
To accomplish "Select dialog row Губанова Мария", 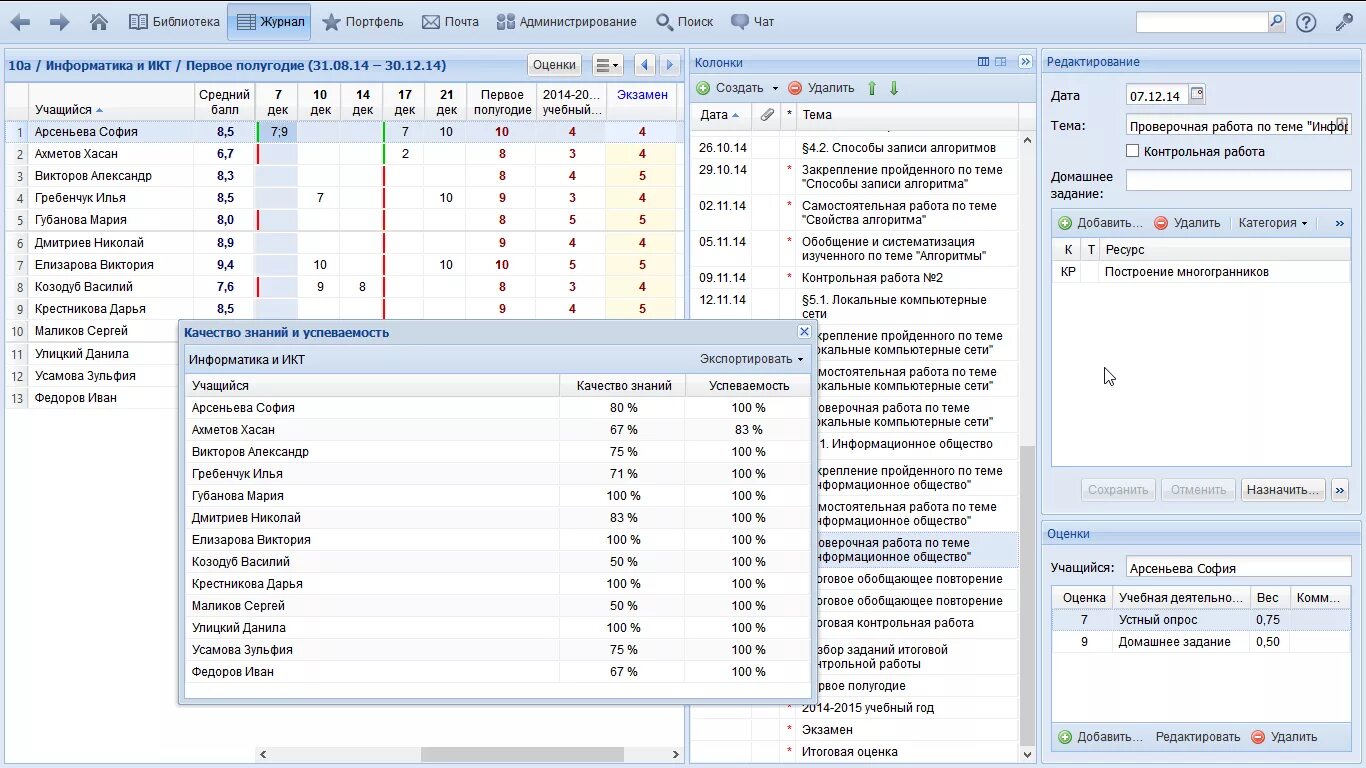I will [498, 496].
